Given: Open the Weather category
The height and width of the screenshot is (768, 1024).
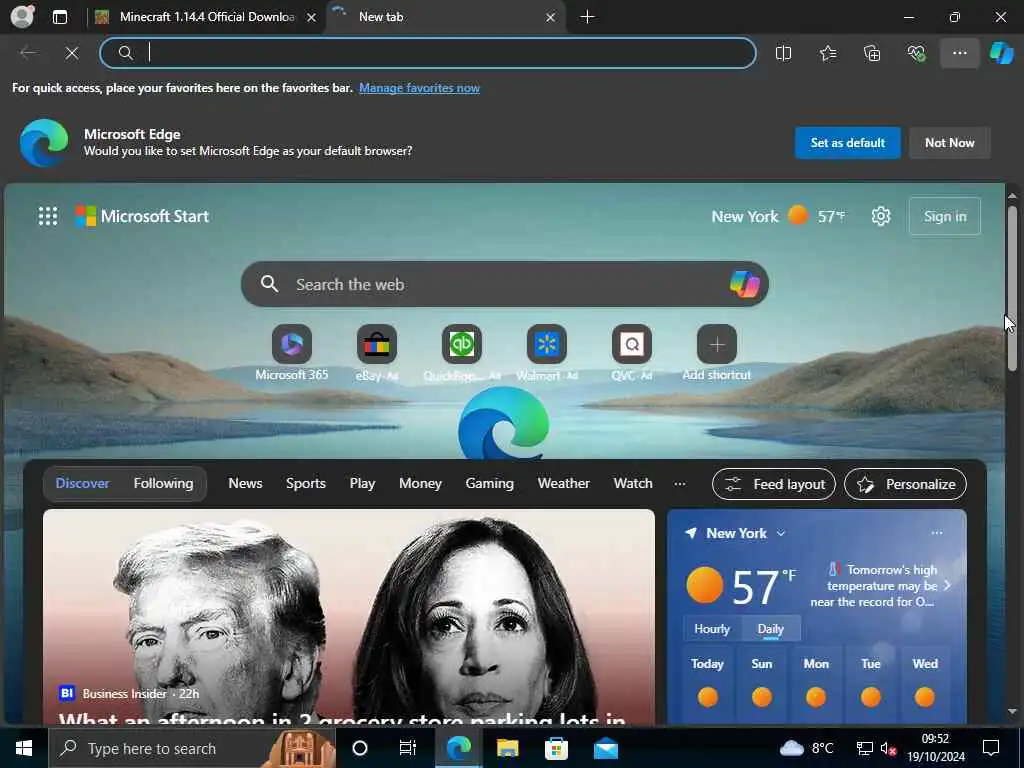Looking at the screenshot, I should point(563,483).
